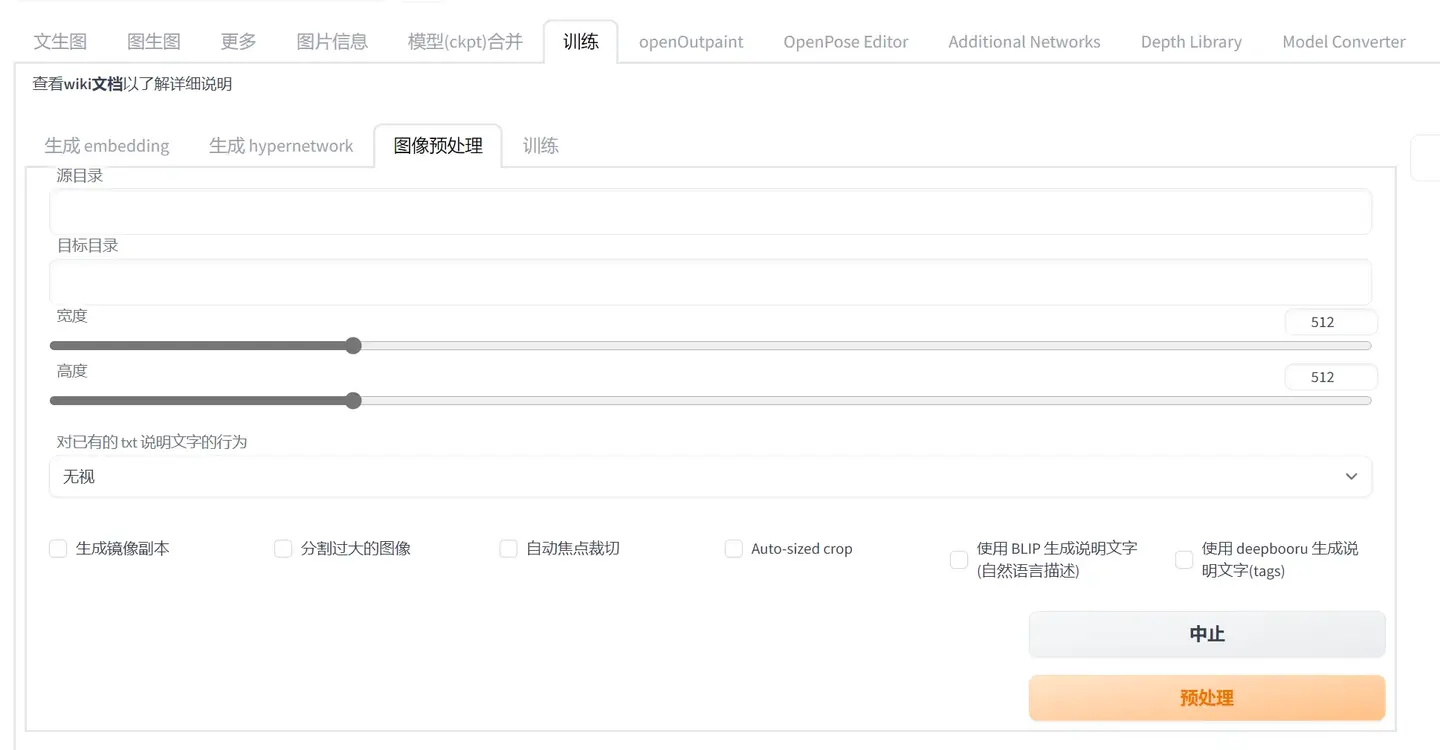Toggle 分割过大的图像 checkbox
The width and height of the screenshot is (1440, 750).
283,549
